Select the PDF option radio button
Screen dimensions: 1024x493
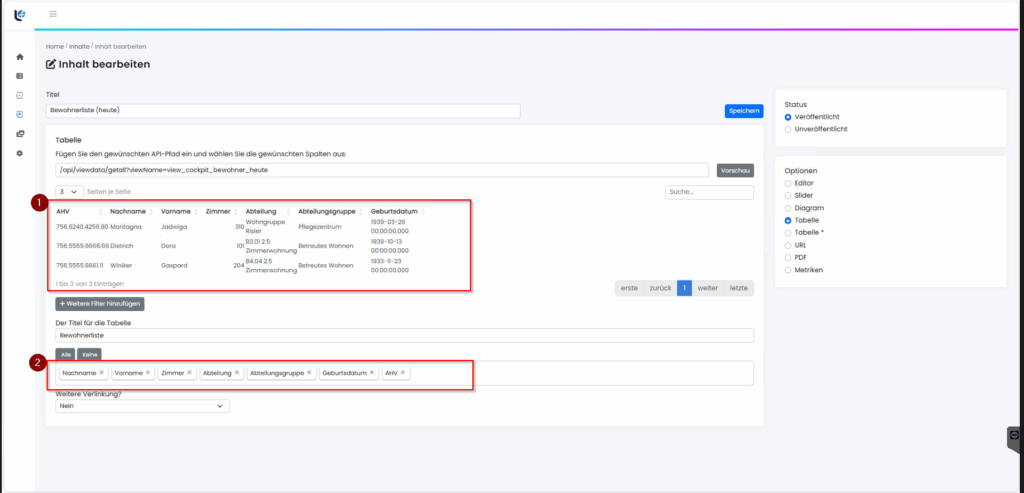788,257
